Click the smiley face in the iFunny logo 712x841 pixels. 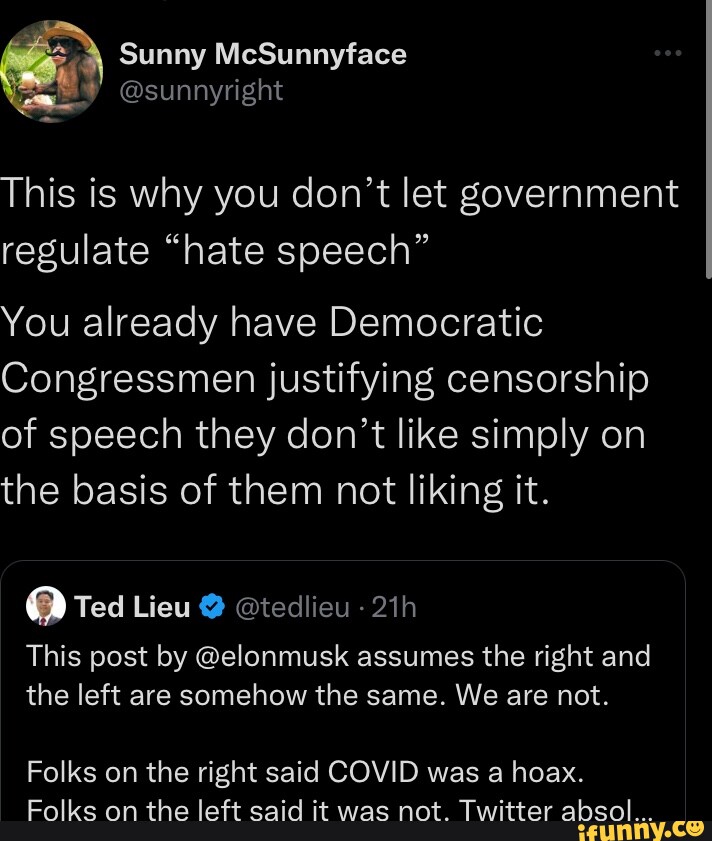(x=694, y=826)
